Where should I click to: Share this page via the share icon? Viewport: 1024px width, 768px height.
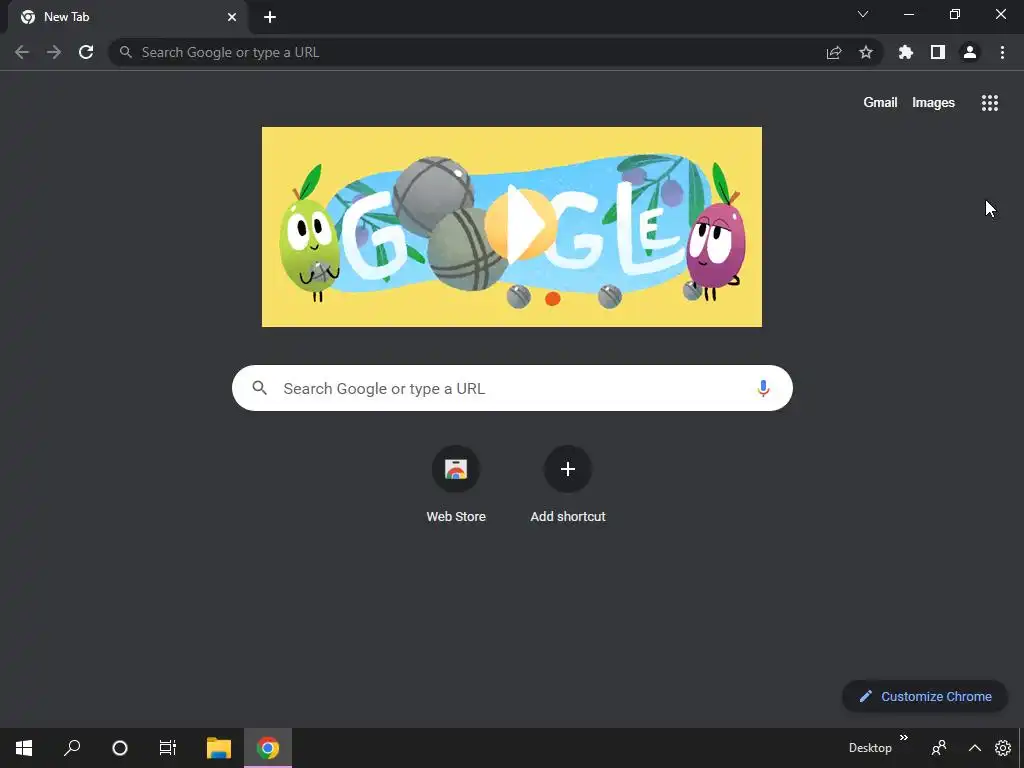coord(834,52)
